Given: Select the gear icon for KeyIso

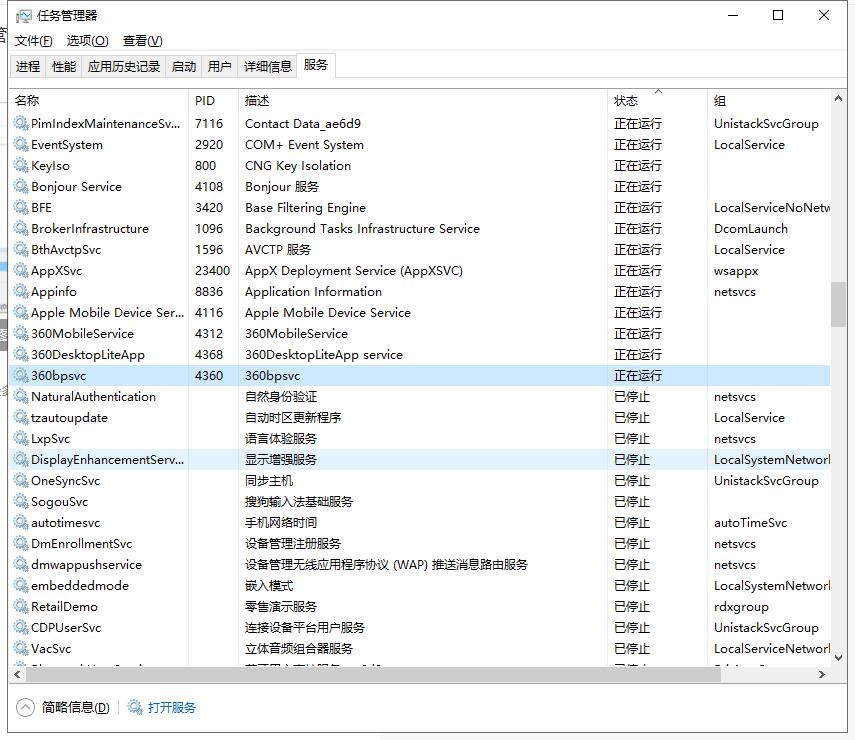Looking at the screenshot, I should click(20, 166).
